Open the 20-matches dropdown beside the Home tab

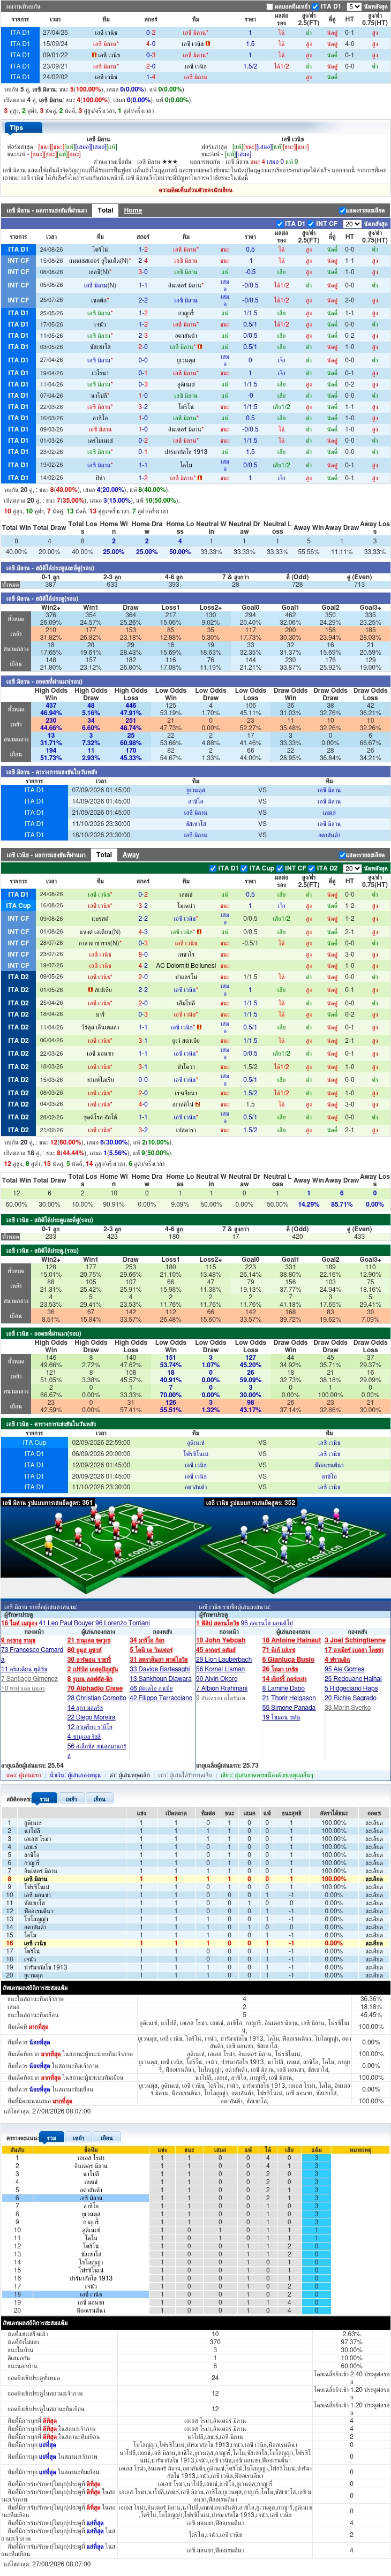[x=351, y=224]
